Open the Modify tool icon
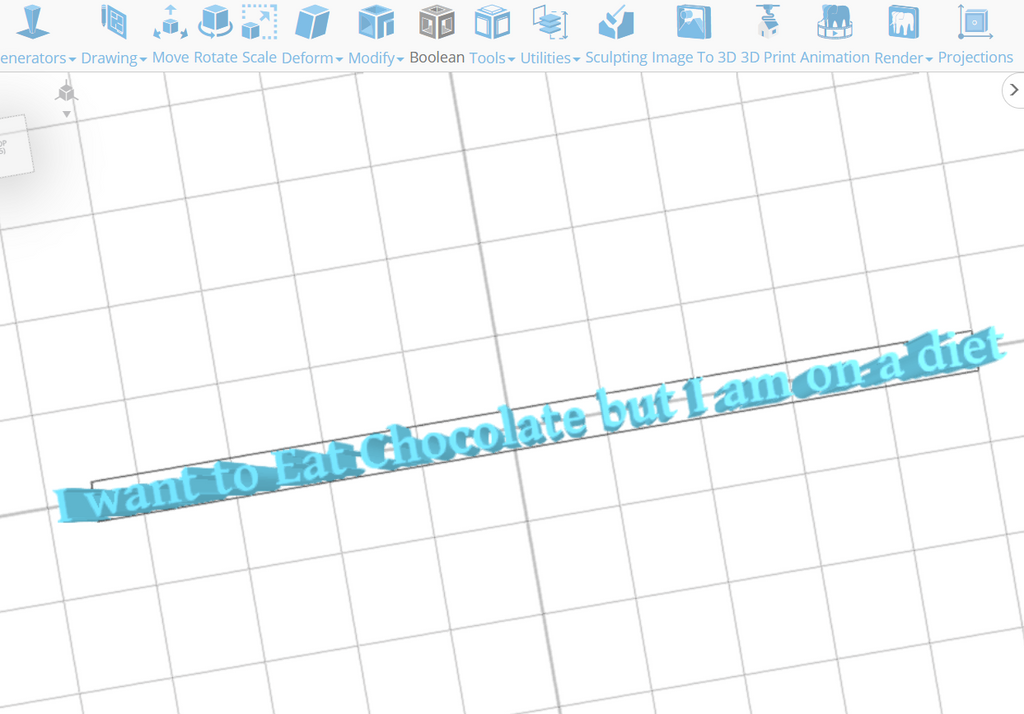Viewport: 1024px width, 714px height. point(376,22)
